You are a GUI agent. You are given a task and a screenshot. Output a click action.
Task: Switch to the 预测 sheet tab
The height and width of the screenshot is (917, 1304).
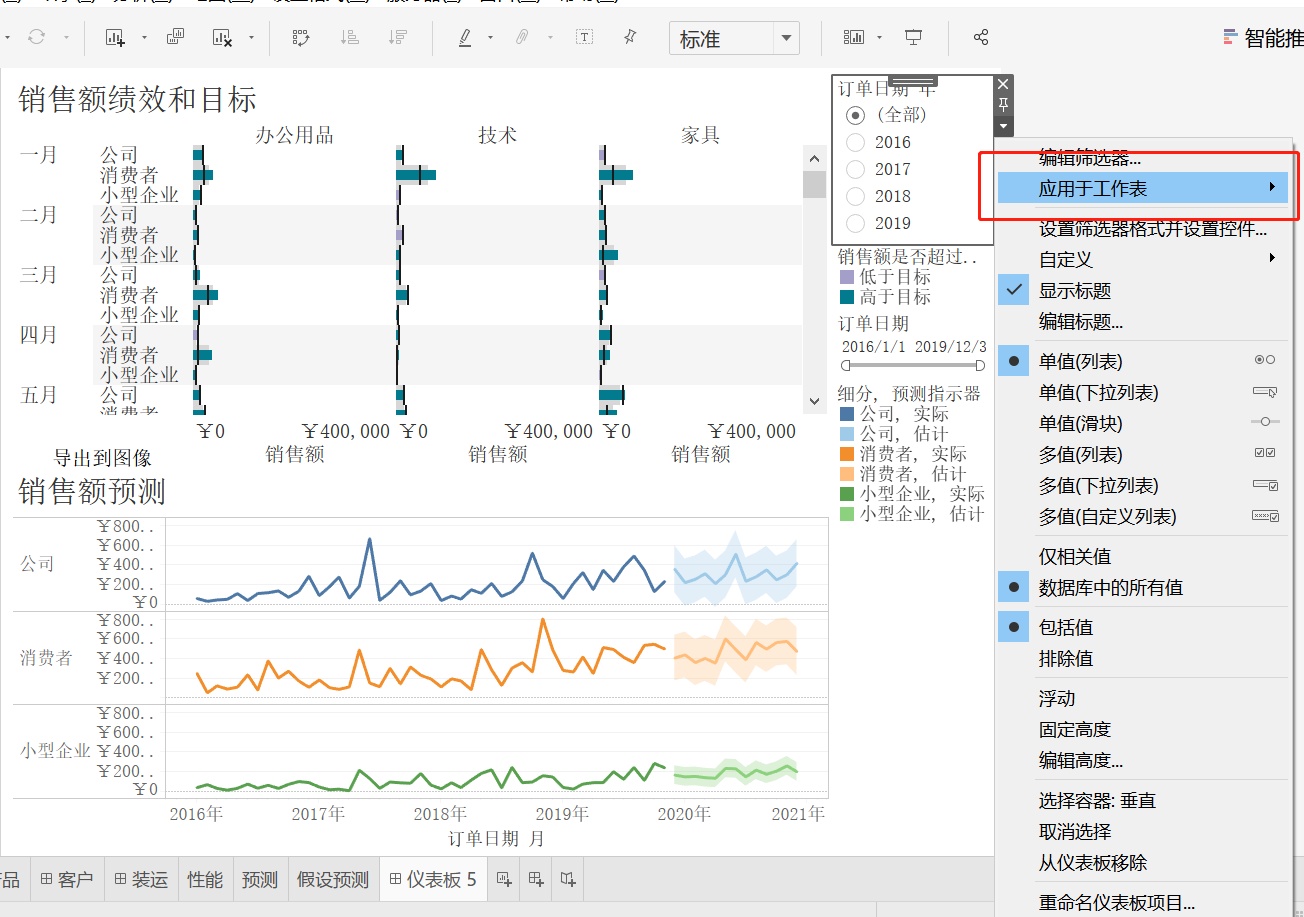coord(260,879)
